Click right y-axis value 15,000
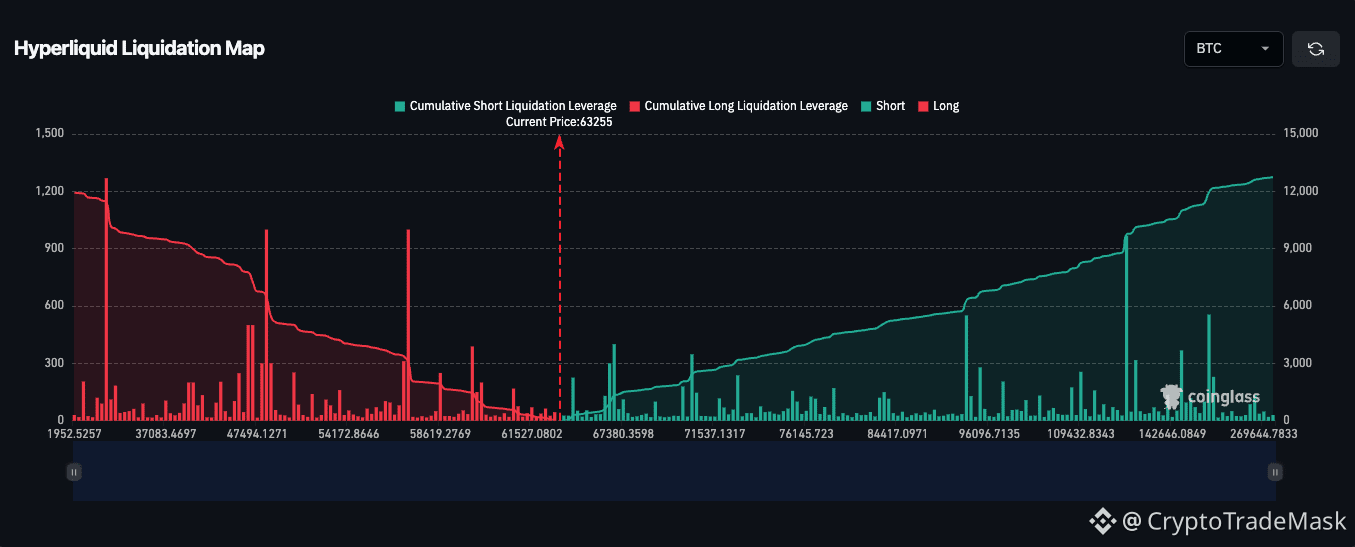Viewport: 1355px width, 547px height. (1301, 134)
